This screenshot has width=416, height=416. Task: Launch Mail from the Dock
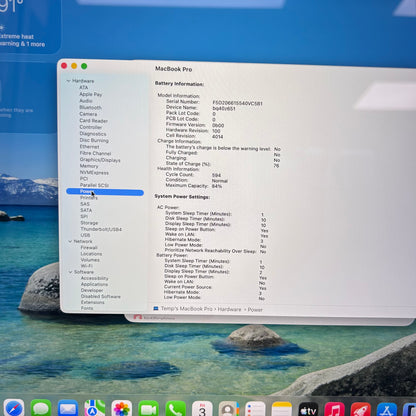(x=68, y=408)
